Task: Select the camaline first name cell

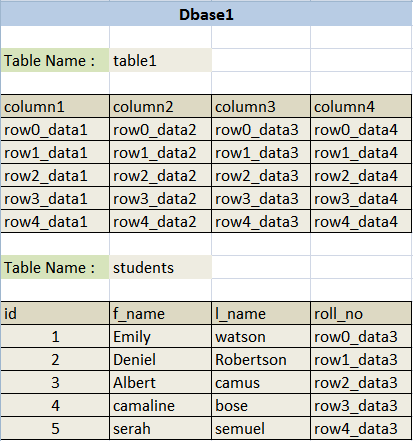Action: [x=160, y=405]
